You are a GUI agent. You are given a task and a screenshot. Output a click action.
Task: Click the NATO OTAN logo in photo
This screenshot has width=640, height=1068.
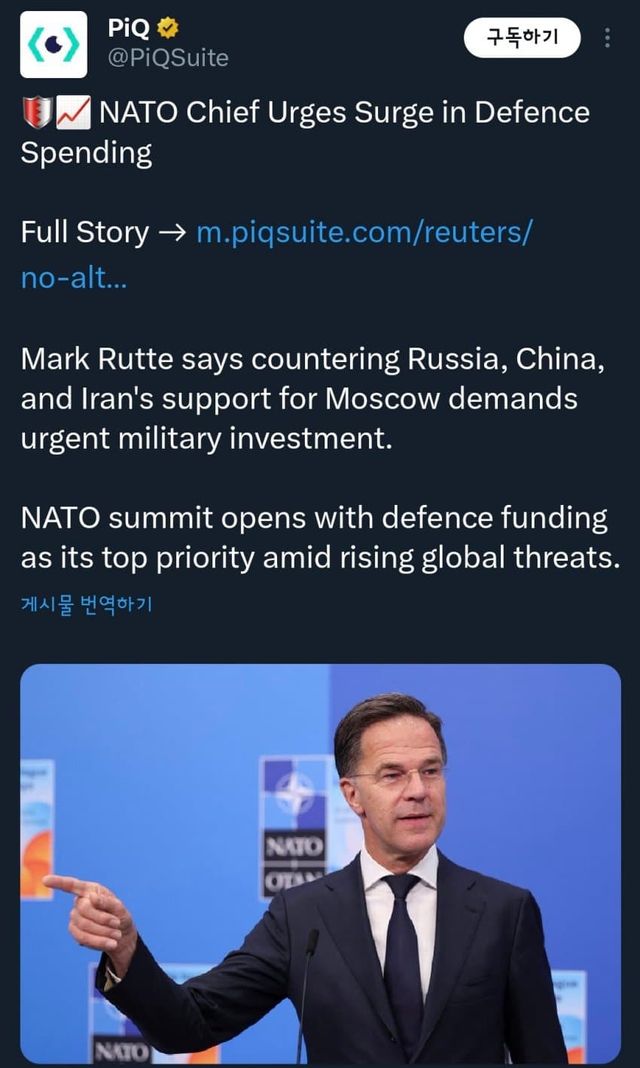pyautogui.click(x=293, y=826)
